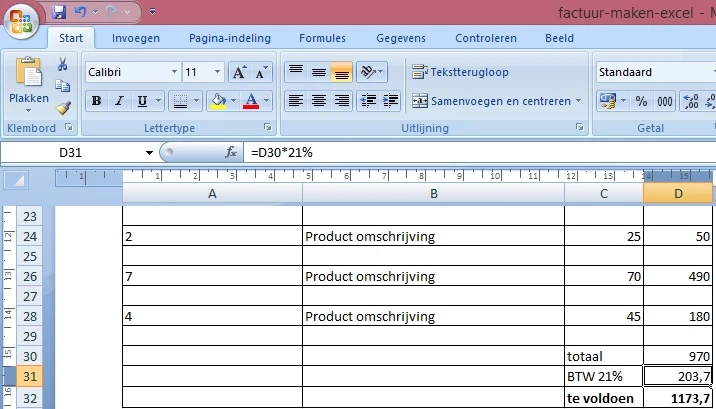
Task: Select the cell containing 1173,7
Action: 678,398
